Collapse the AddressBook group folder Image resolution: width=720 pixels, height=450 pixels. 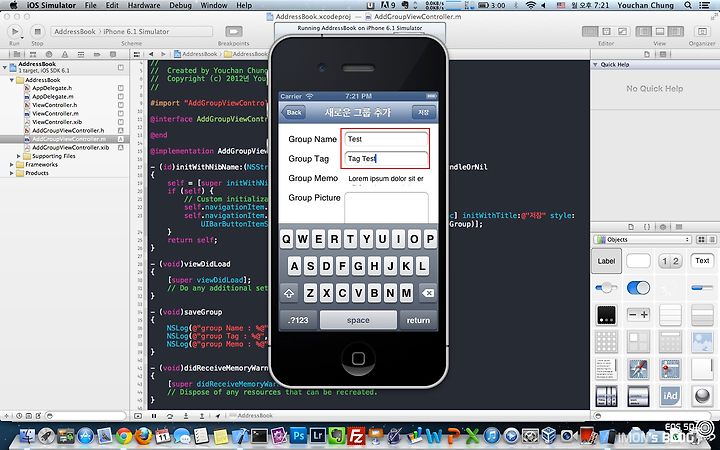11,80
